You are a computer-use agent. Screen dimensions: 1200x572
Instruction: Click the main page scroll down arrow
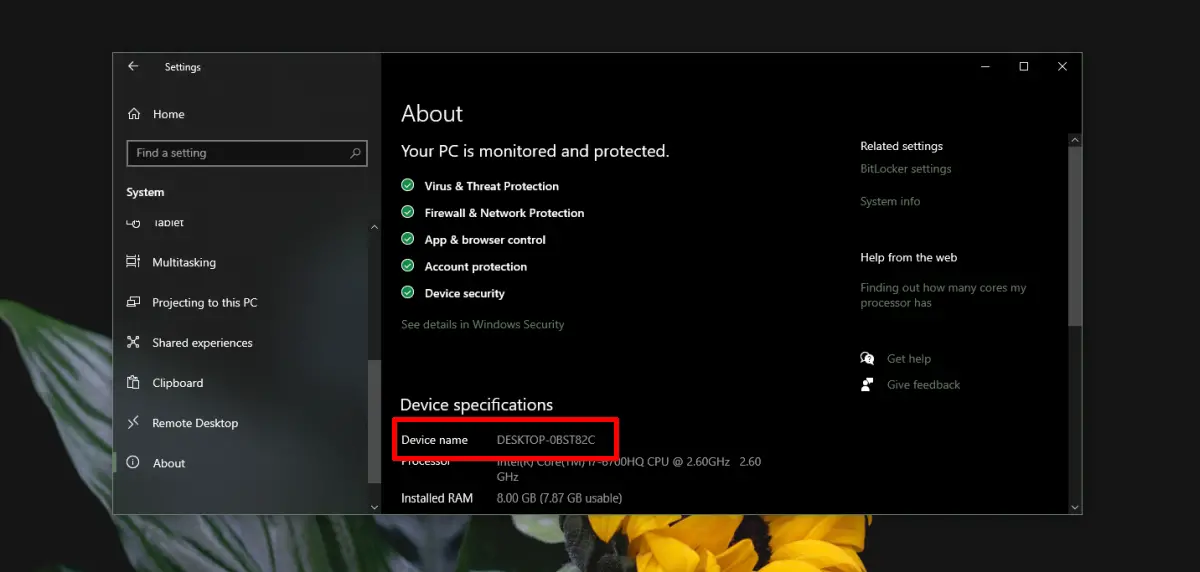pos(1075,507)
